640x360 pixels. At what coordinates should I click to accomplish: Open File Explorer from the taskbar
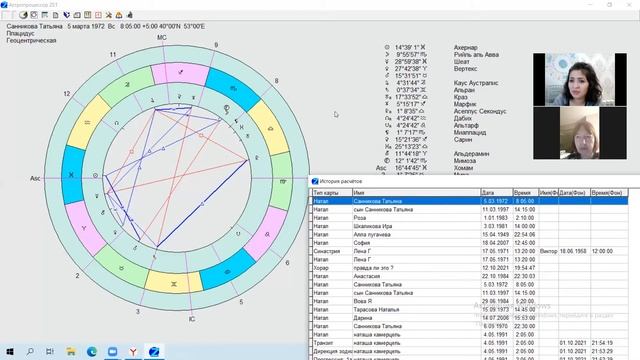pos(71,351)
